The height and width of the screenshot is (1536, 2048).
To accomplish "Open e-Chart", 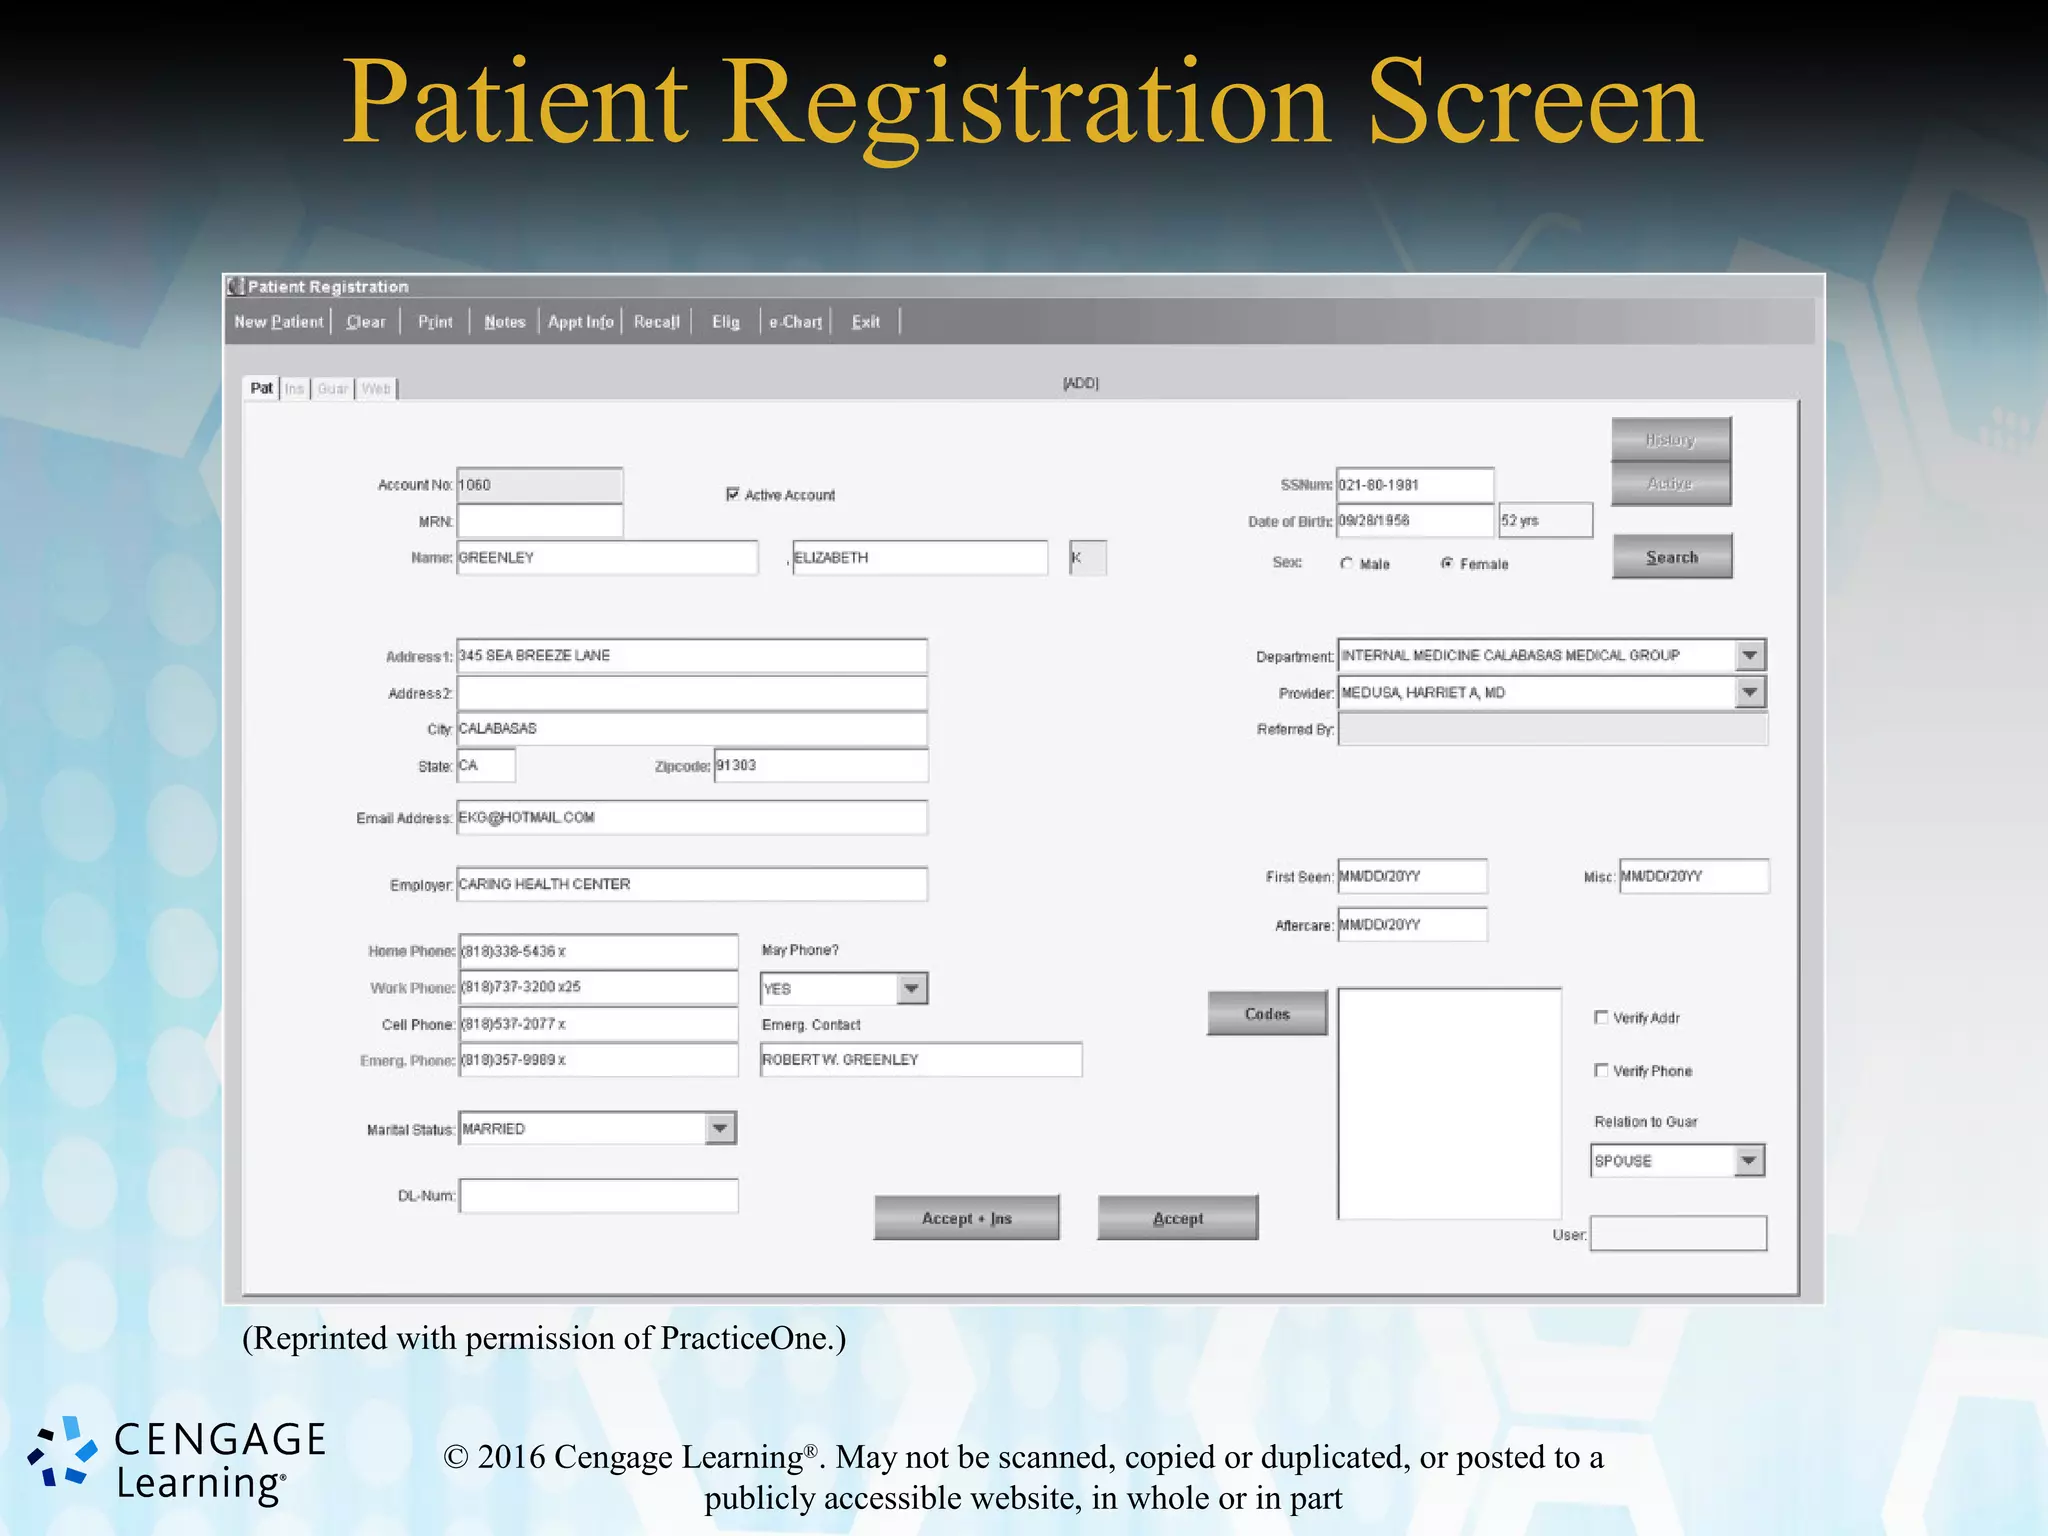I will click(796, 322).
